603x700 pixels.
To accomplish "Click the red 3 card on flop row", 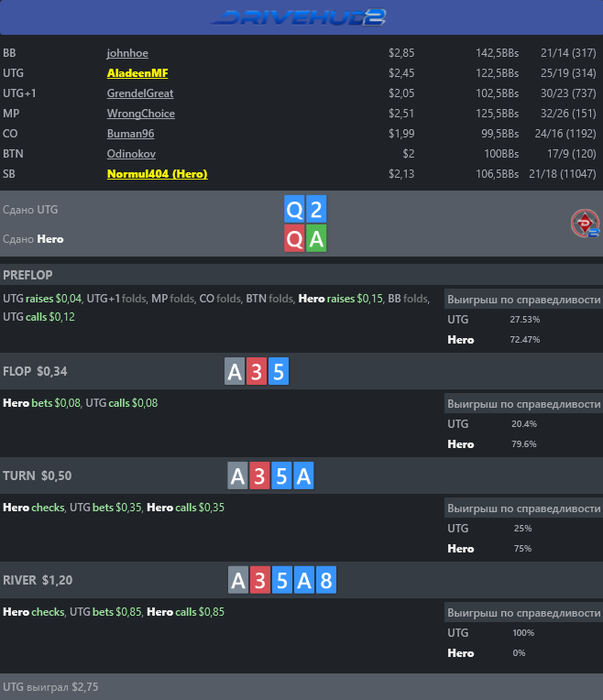I will click(256, 371).
